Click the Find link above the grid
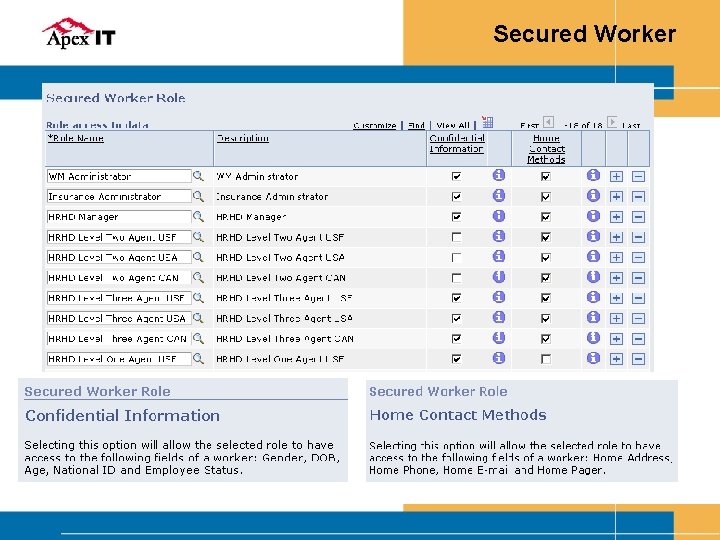Viewport: 720px width, 540px height. click(416, 125)
